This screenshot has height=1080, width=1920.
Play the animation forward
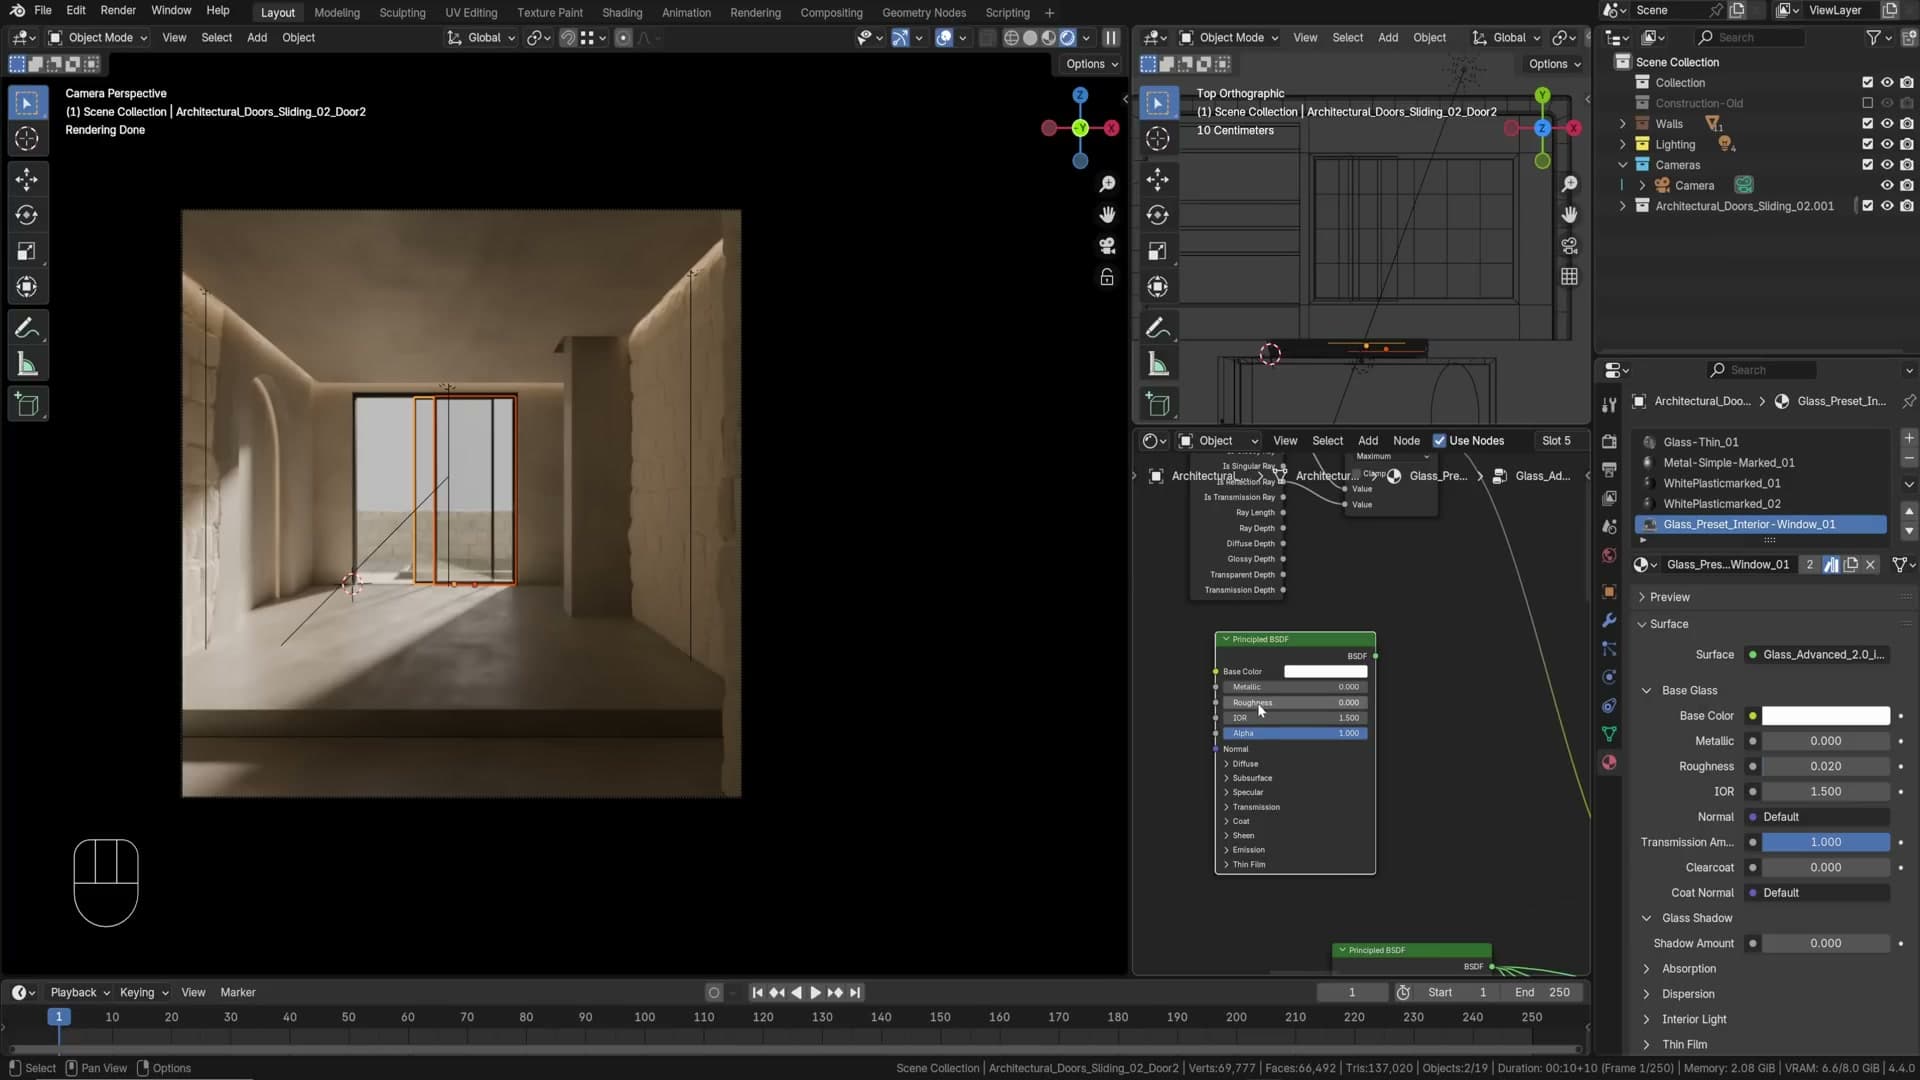point(815,992)
